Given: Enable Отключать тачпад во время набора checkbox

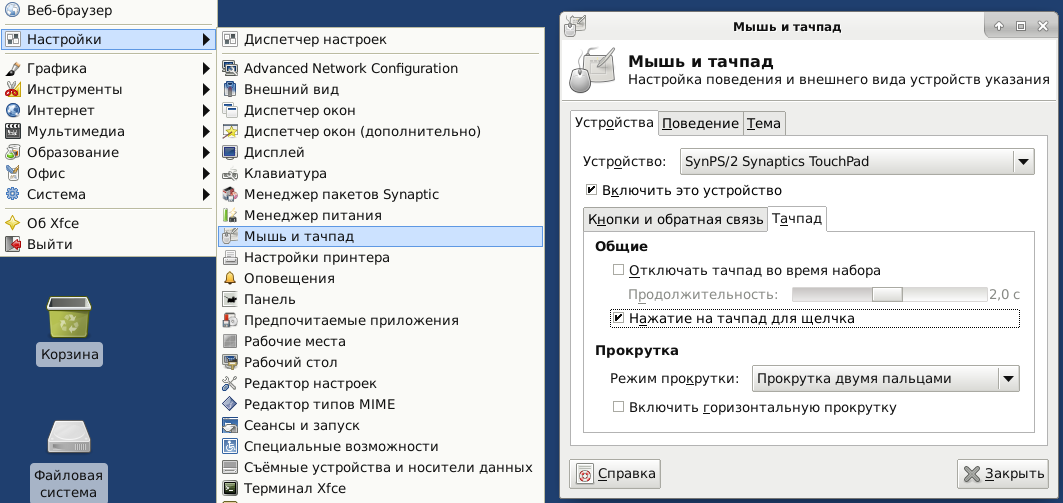Looking at the screenshot, I should 618,270.
